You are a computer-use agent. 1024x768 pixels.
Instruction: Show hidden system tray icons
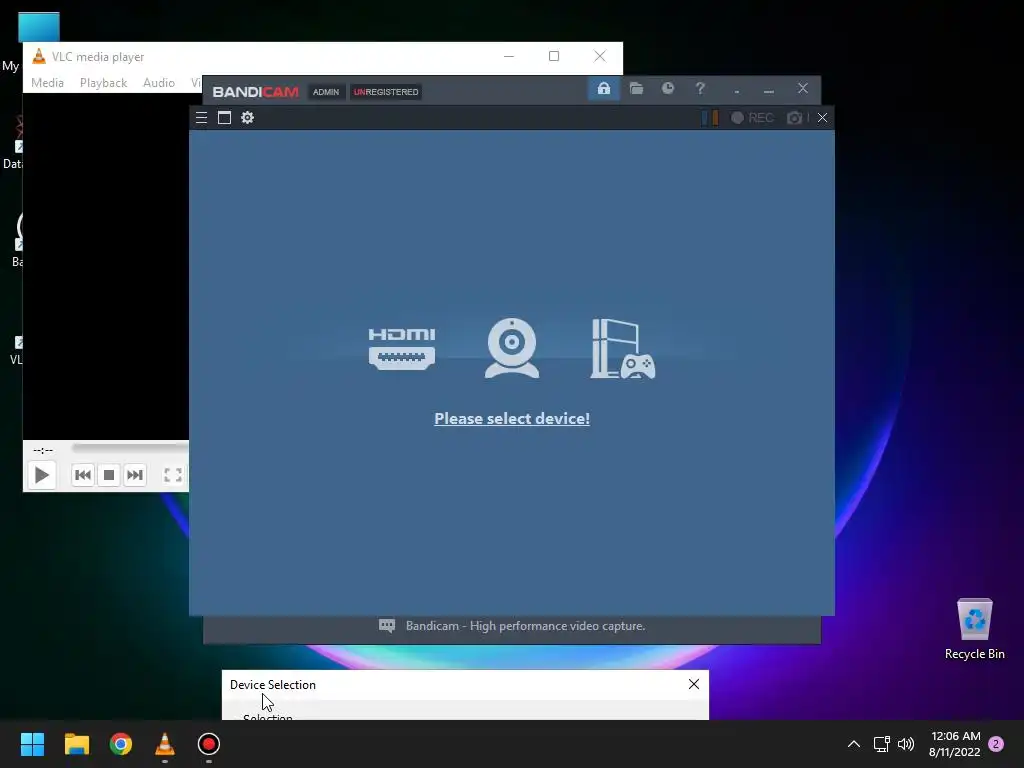point(854,744)
